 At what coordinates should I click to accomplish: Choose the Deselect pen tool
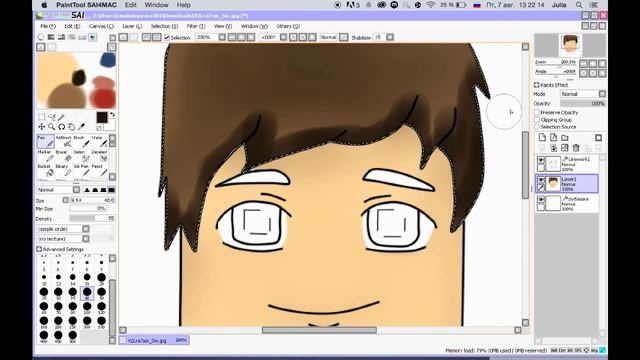tap(99, 156)
